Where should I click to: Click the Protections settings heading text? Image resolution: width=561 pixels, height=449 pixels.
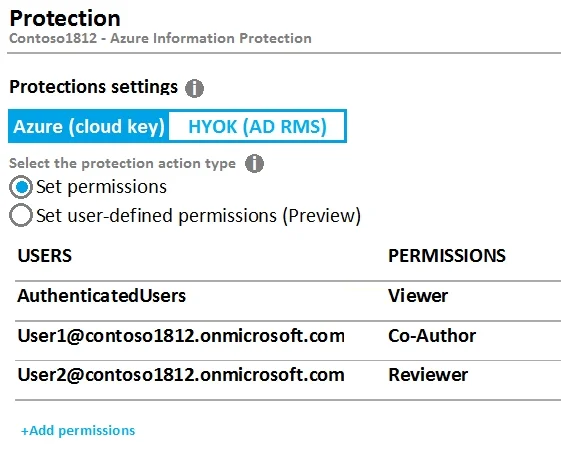pyautogui.click(x=93, y=87)
